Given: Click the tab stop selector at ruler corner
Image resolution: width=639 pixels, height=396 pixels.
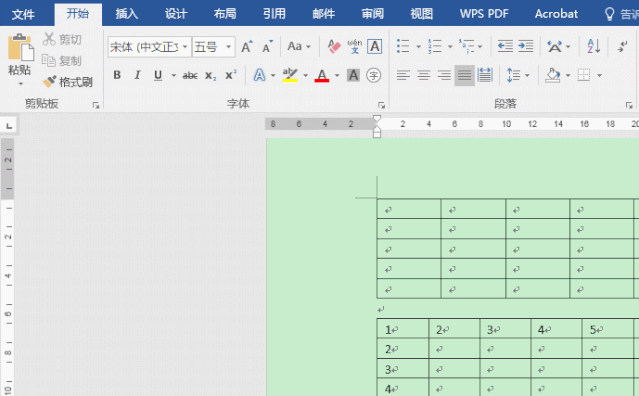Looking at the screenshot, I should point(9,125).
